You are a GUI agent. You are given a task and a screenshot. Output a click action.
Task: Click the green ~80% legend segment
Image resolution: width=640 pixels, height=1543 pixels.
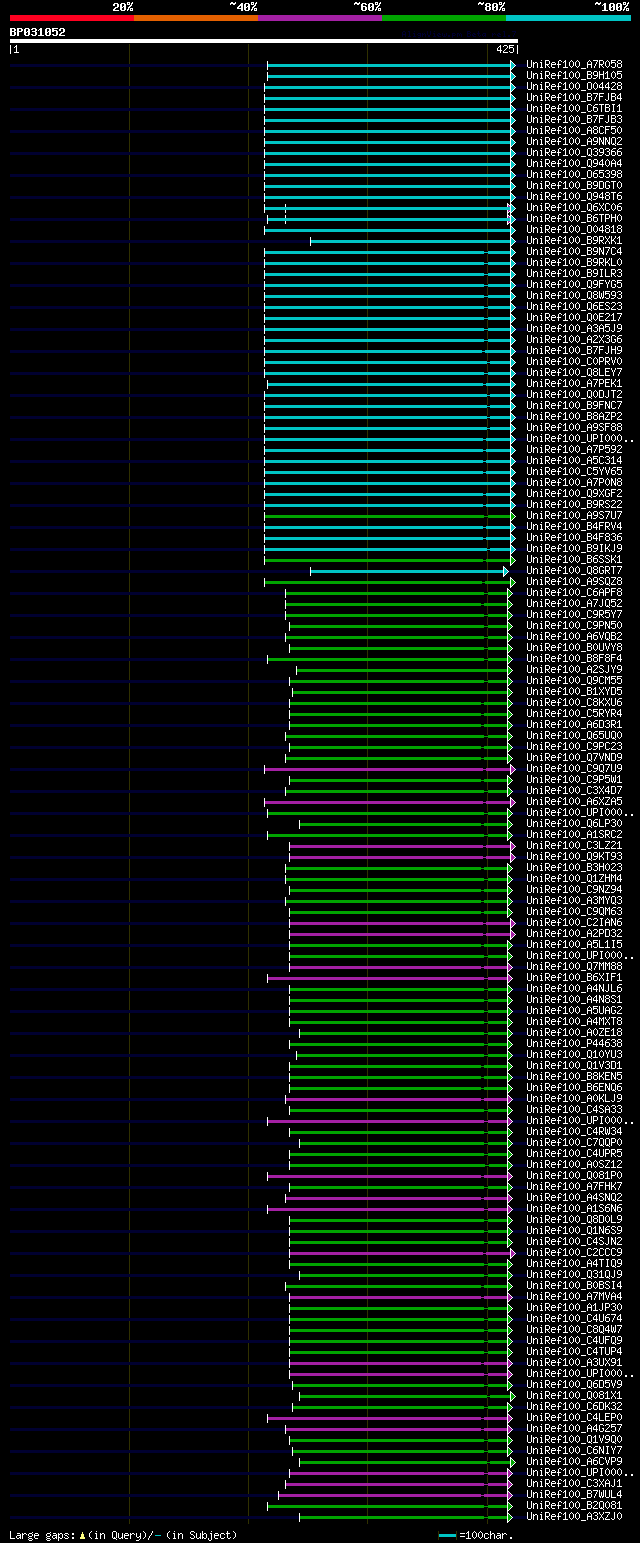click(x=443, y=18)
